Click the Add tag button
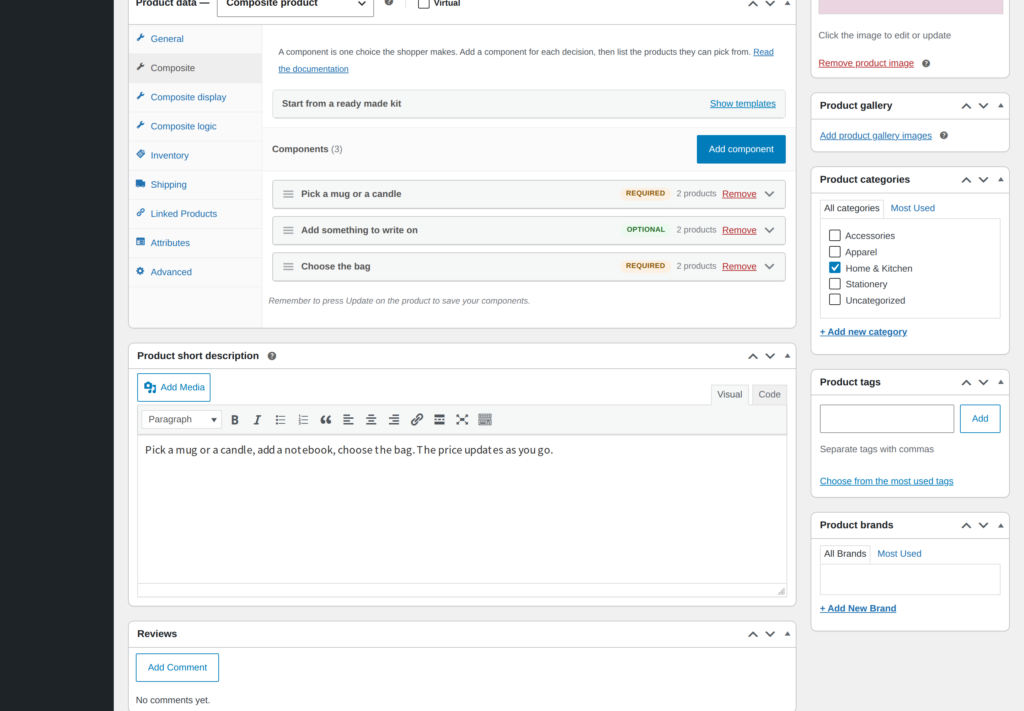This screenshot has height=711, width=1024. [980, 419]
